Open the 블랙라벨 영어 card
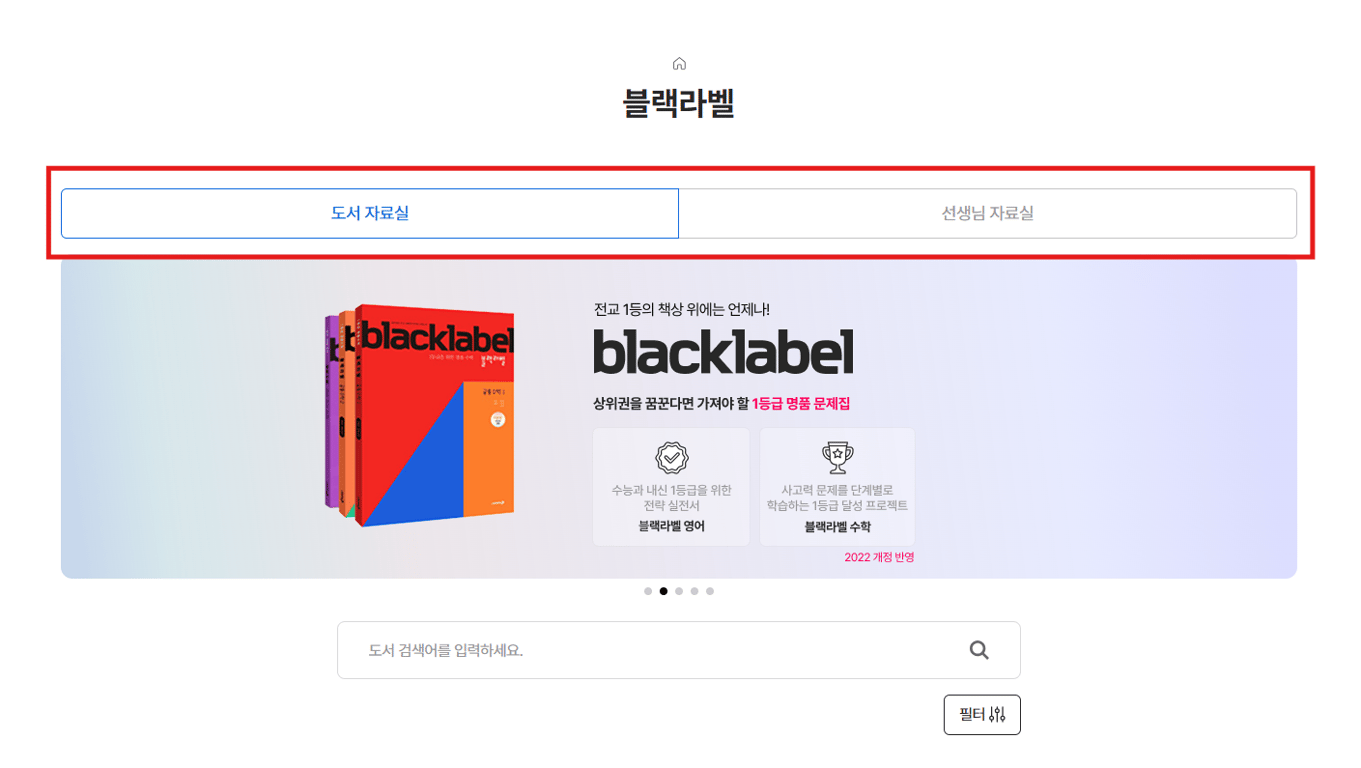The image size is (1361, 768). coord(671,487)
